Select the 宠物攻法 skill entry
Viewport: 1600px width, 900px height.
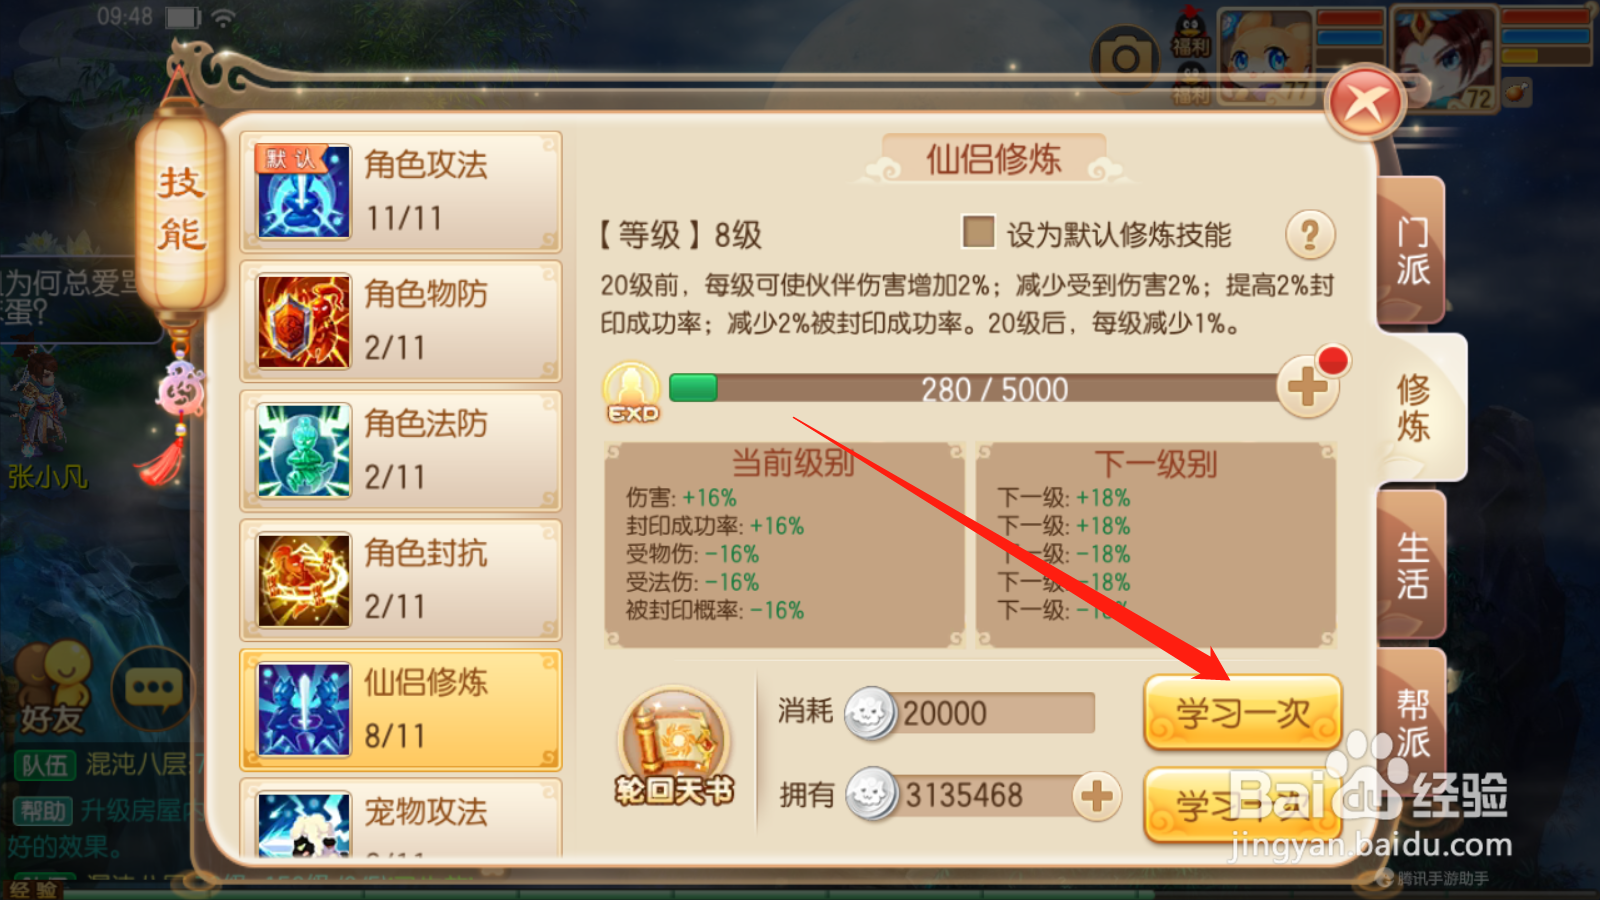click(401, 818)
